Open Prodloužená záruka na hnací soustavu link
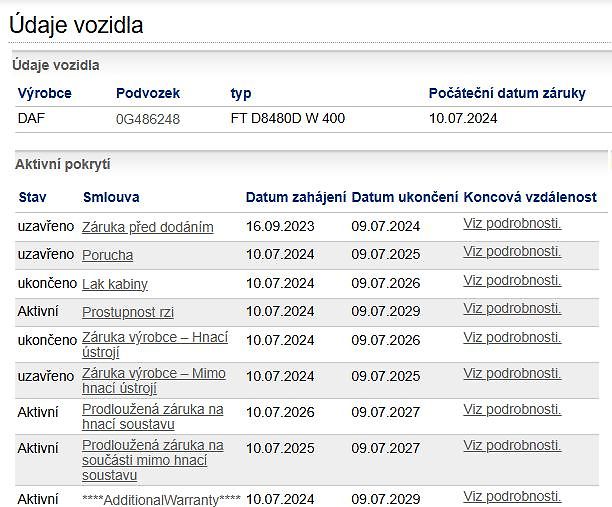The image size is (612, 507). [x=153, y=416]
